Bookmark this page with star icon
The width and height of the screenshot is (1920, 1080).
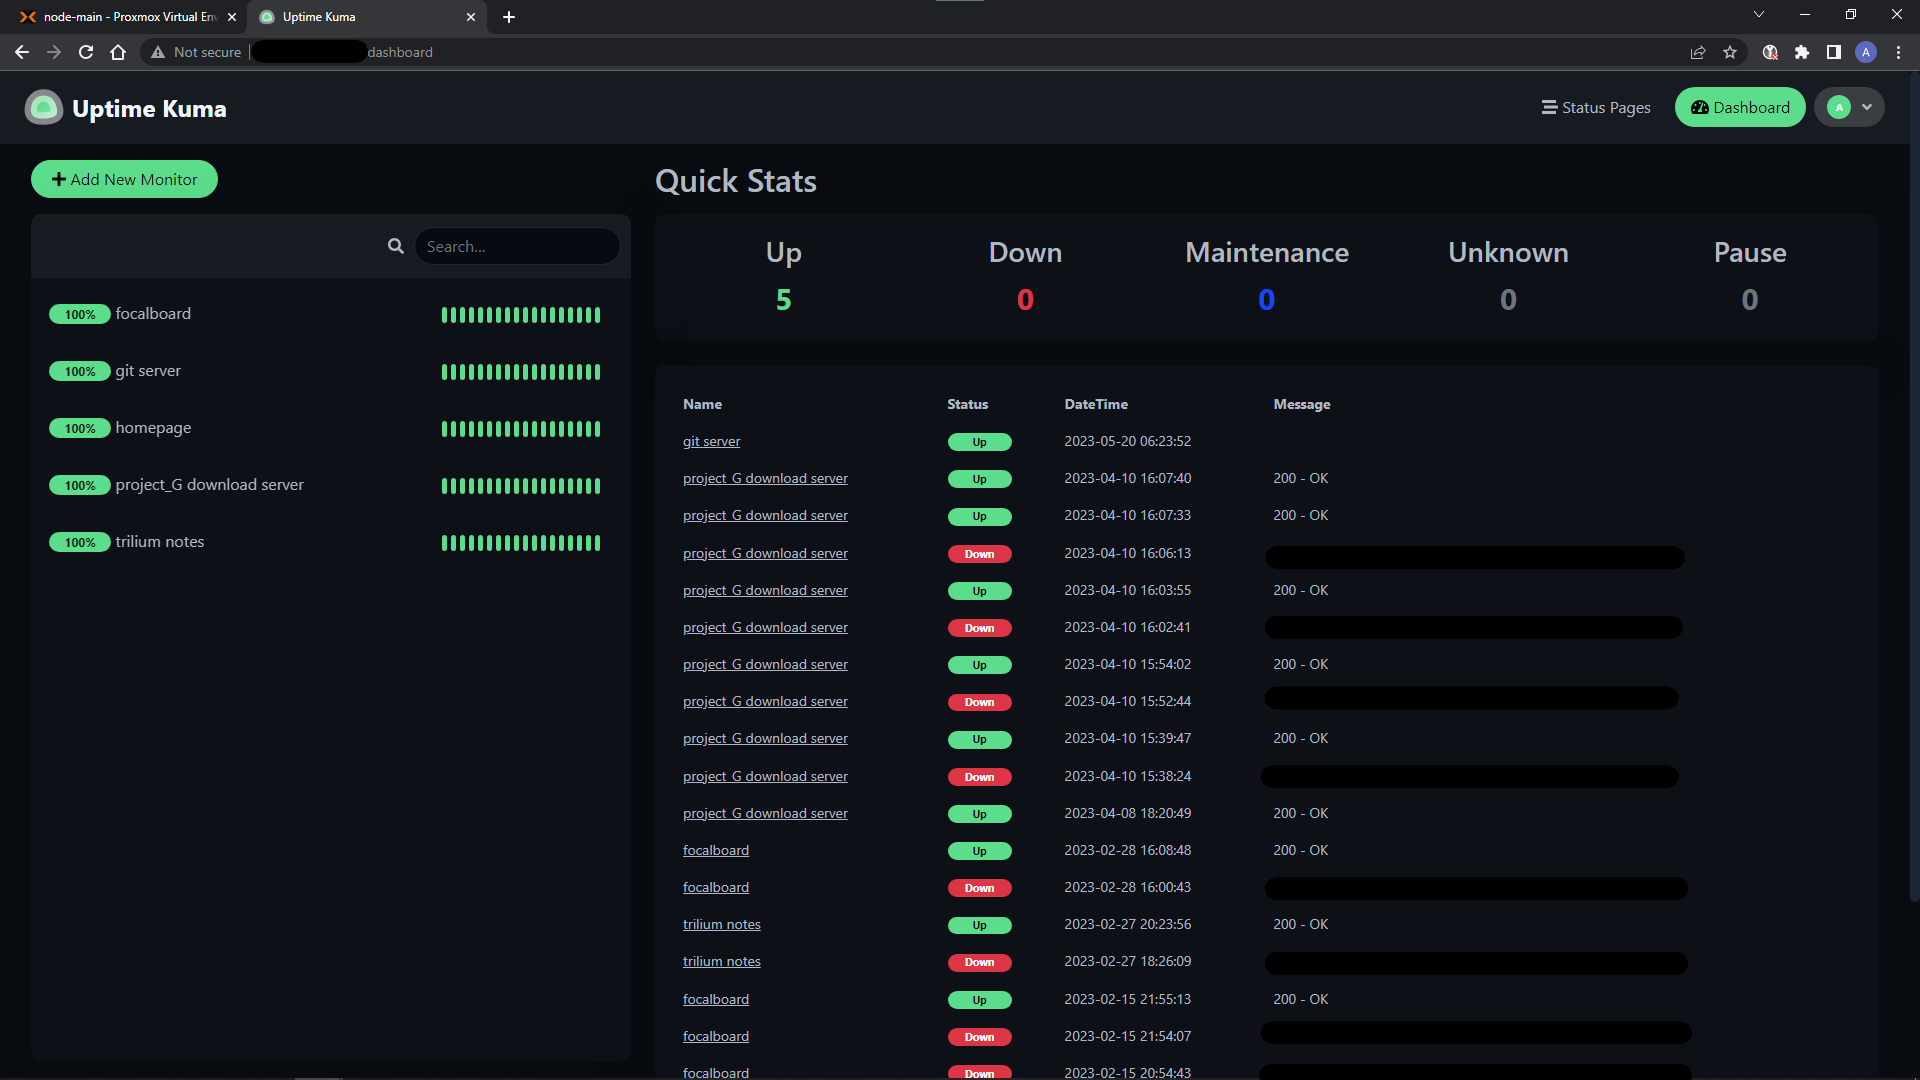[1730, 52]
